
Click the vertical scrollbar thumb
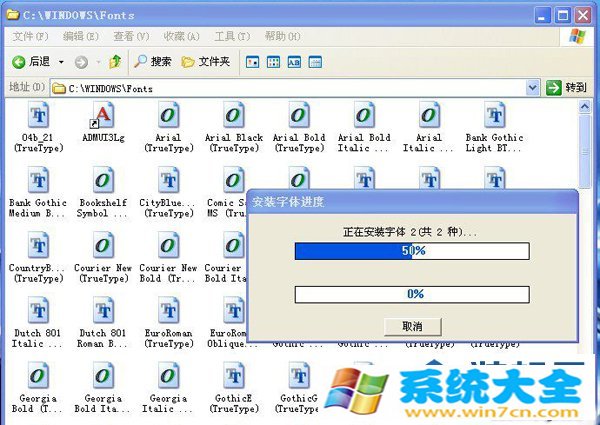(585, 151)
